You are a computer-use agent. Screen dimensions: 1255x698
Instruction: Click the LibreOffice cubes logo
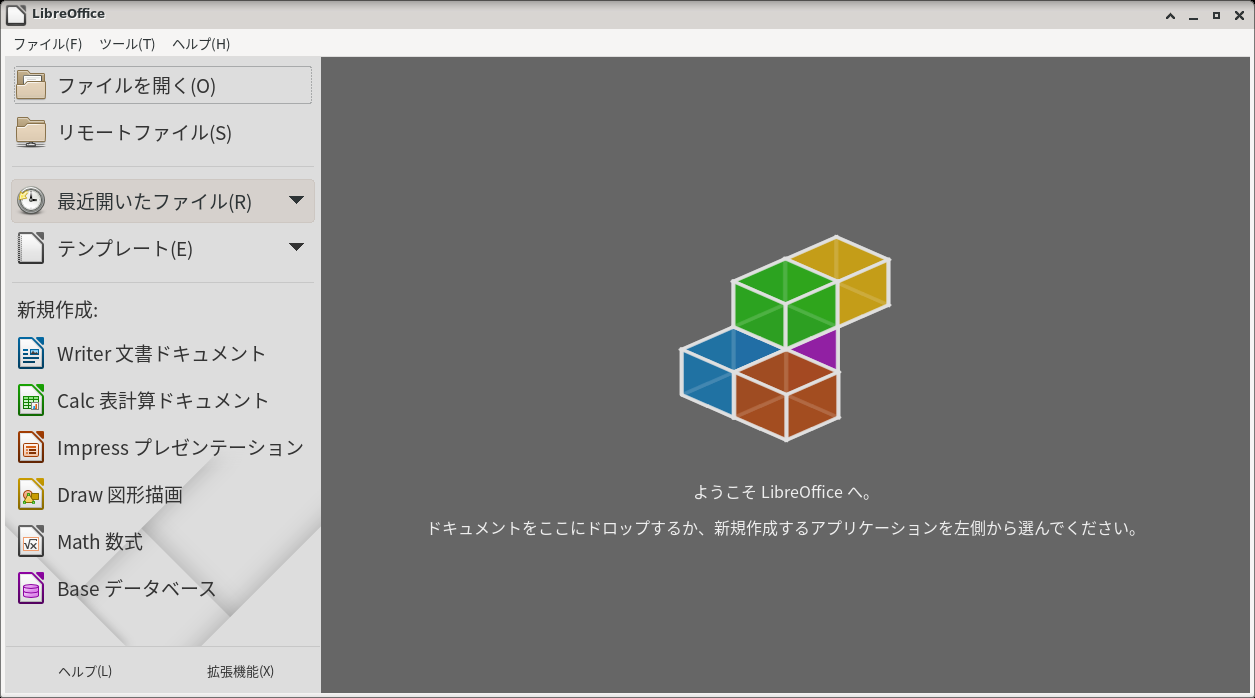click(785, 338)
